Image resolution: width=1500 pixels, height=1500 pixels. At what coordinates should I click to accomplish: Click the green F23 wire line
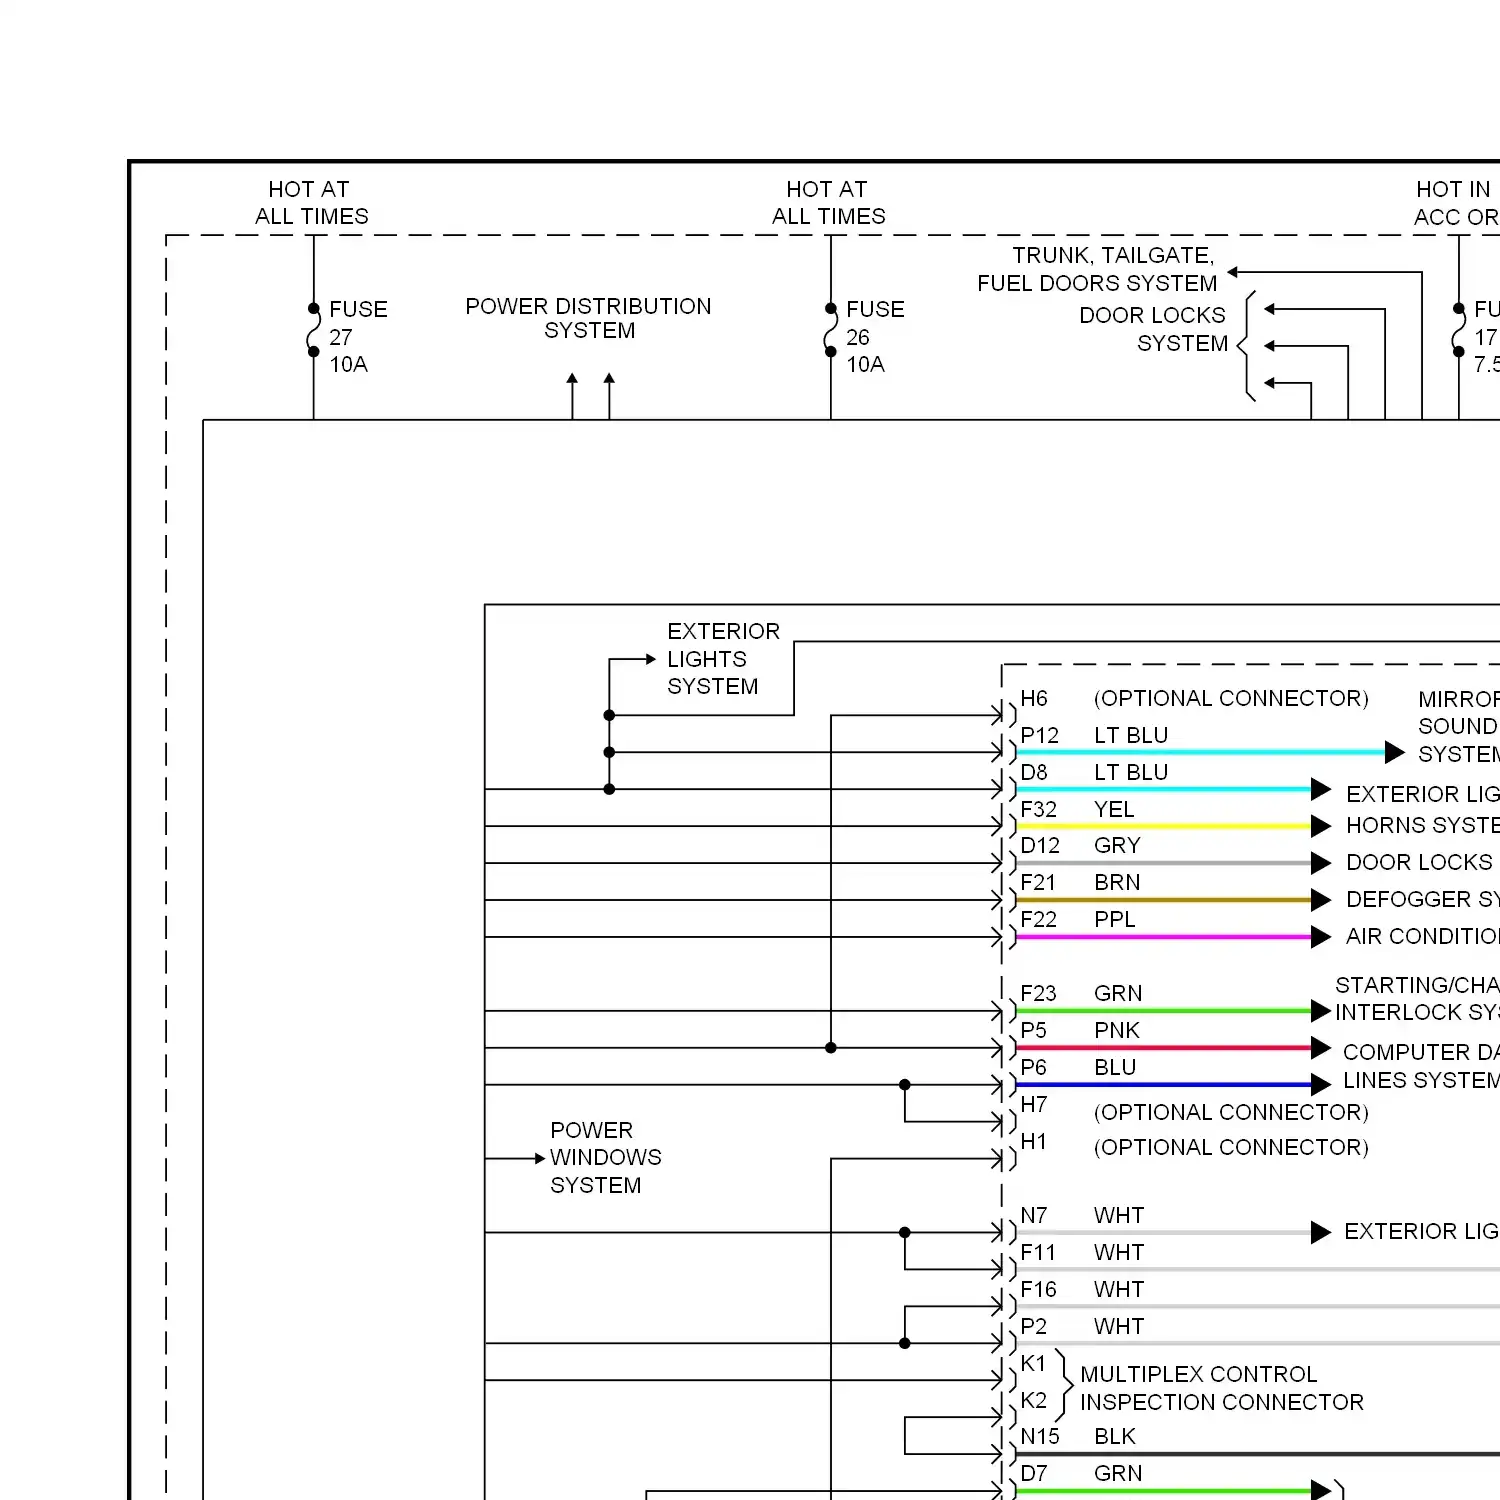point(1163,1011)
